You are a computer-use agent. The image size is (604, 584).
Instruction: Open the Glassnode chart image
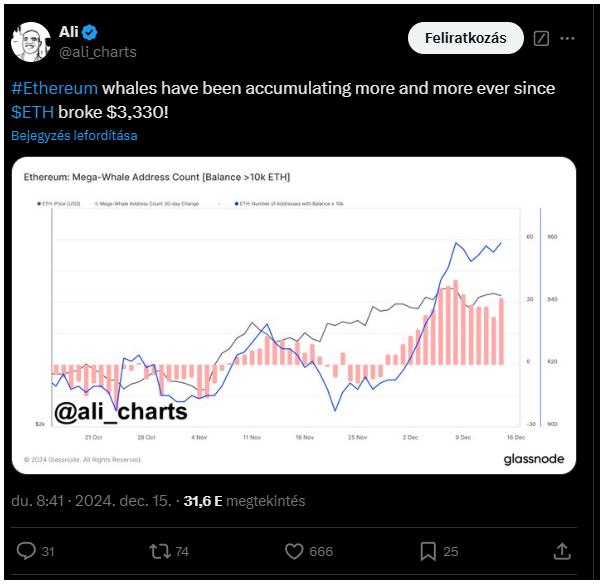tap(294, 315)
